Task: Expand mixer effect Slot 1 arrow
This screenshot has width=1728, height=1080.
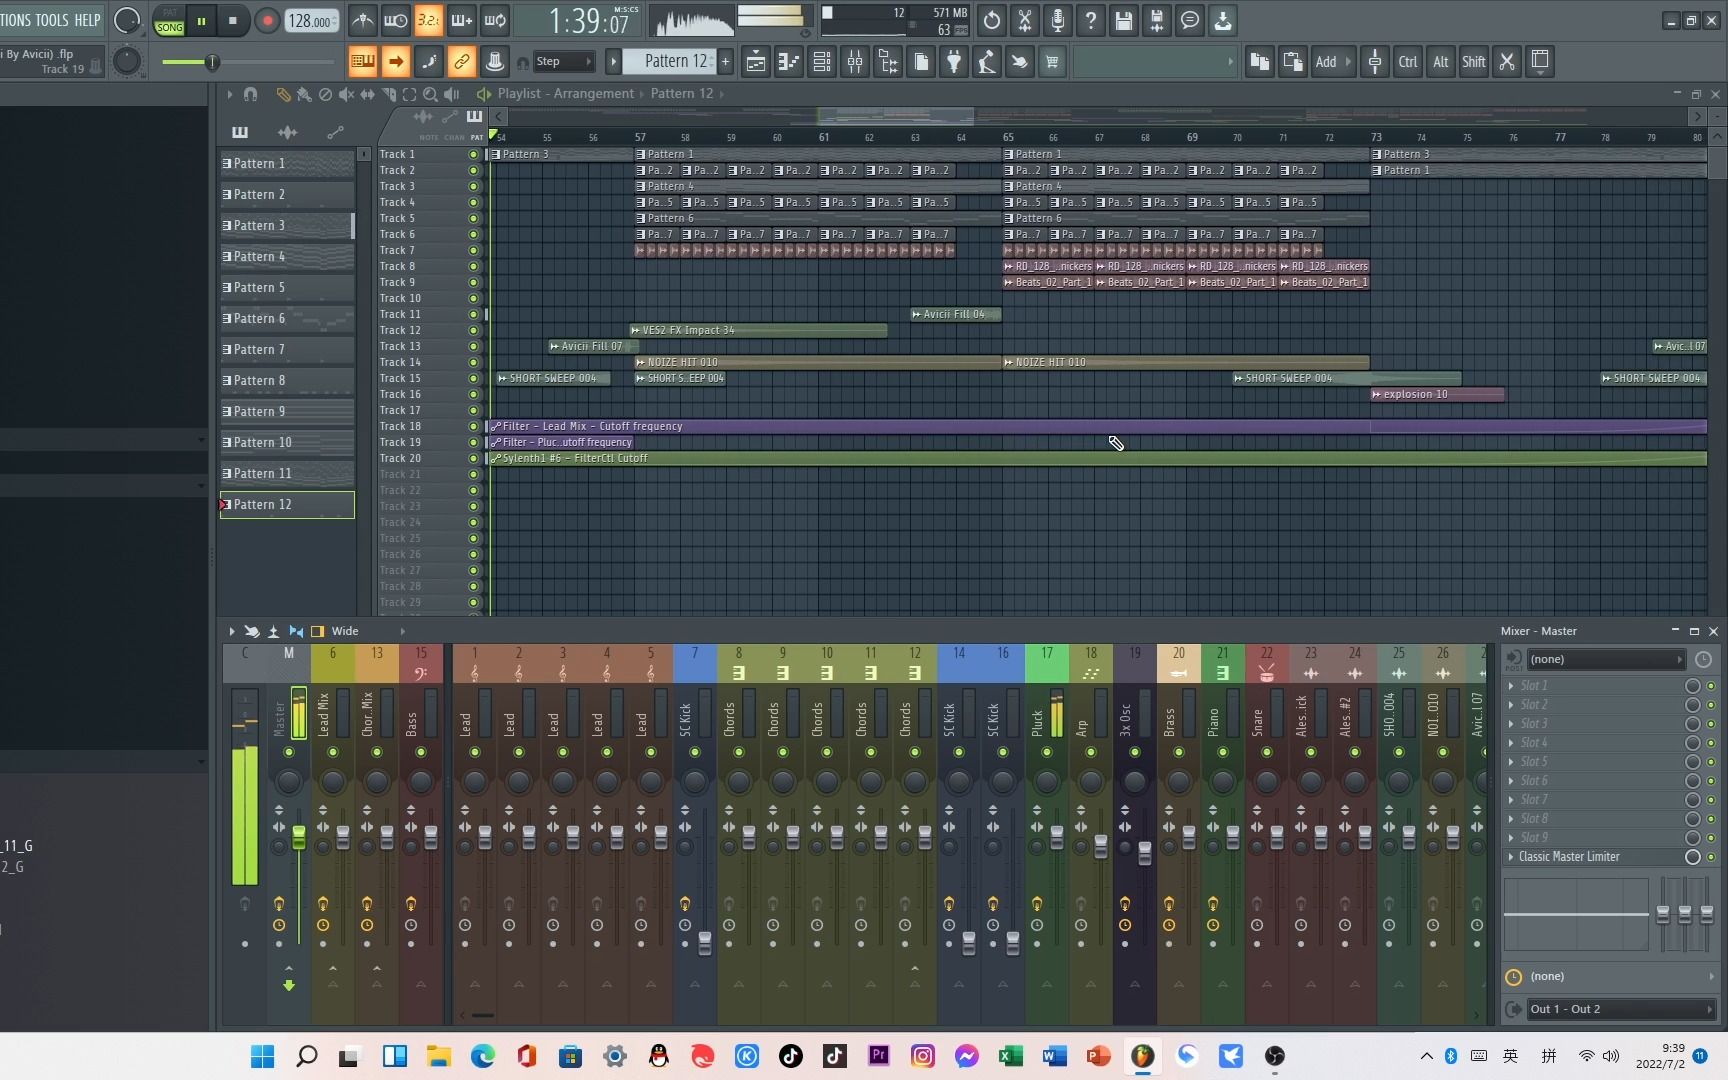Action: pos(1511,686)
